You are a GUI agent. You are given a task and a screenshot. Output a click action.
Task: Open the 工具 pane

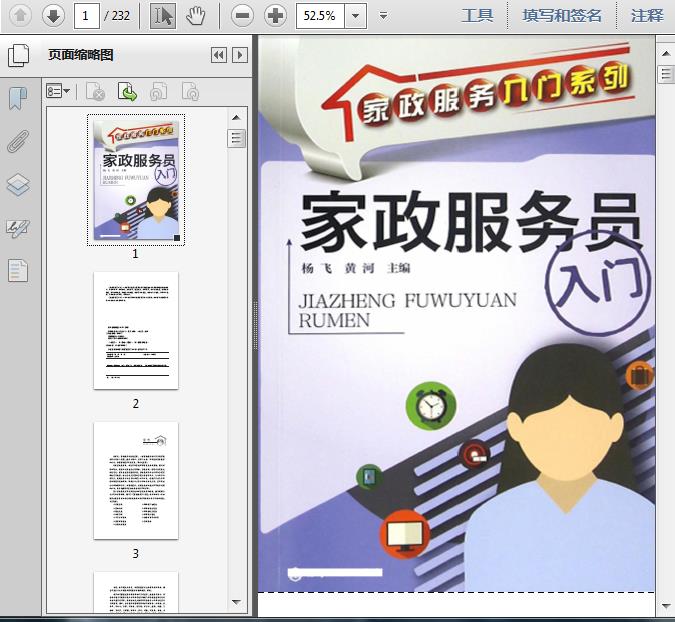tap(477, 15)
